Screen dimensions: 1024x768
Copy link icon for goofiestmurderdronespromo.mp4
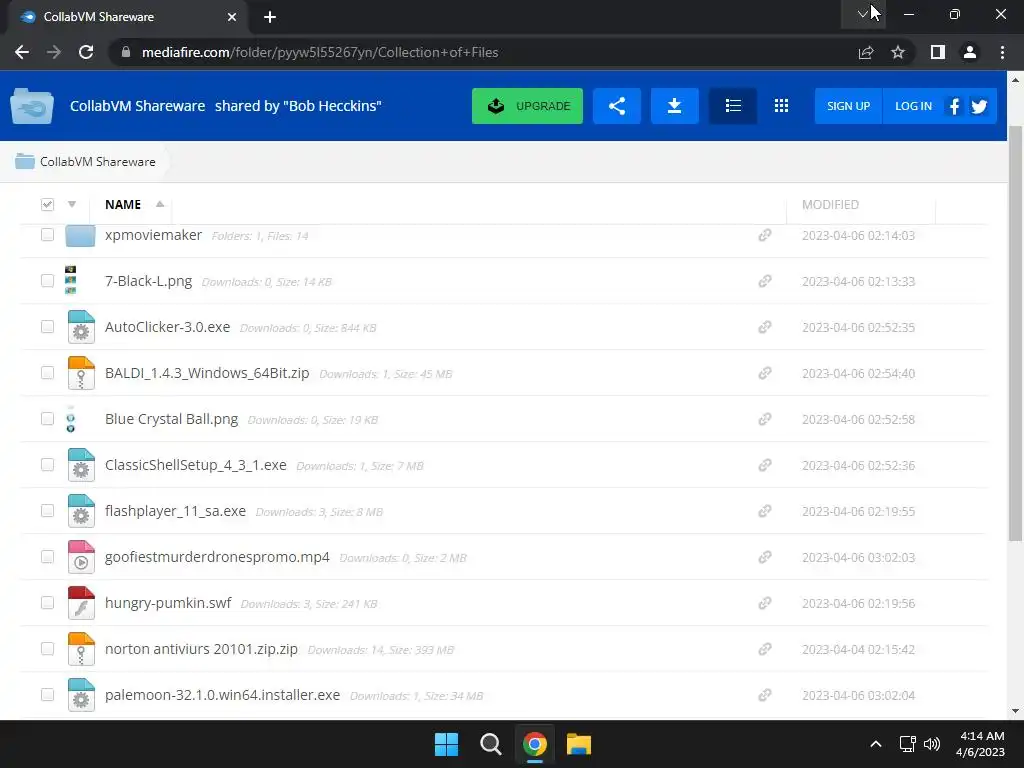tap(765, 557)
